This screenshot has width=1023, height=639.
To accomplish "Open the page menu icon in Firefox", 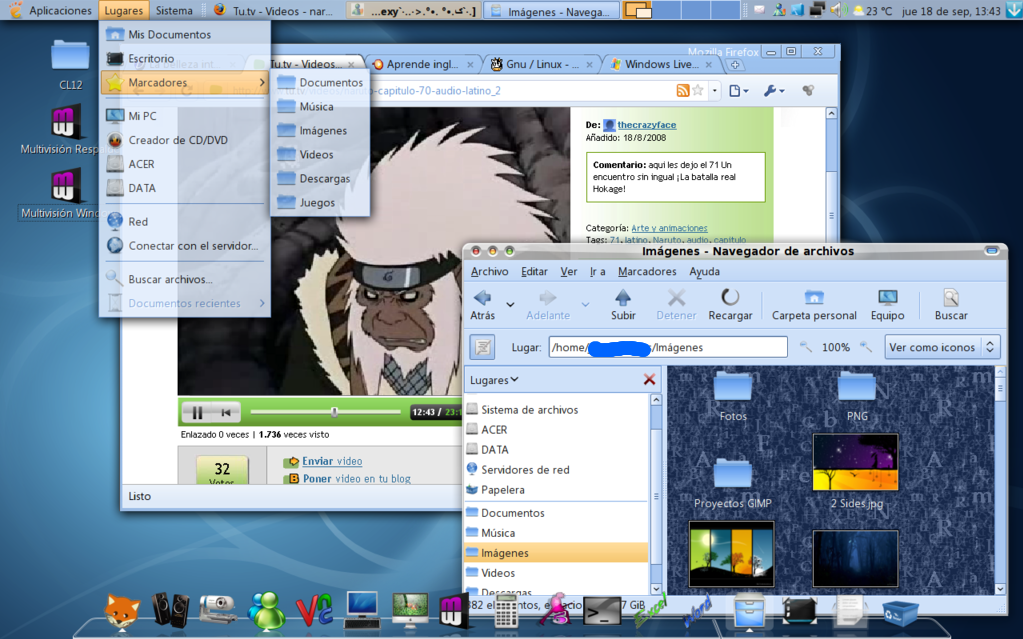I will click(x=738, y=91).
